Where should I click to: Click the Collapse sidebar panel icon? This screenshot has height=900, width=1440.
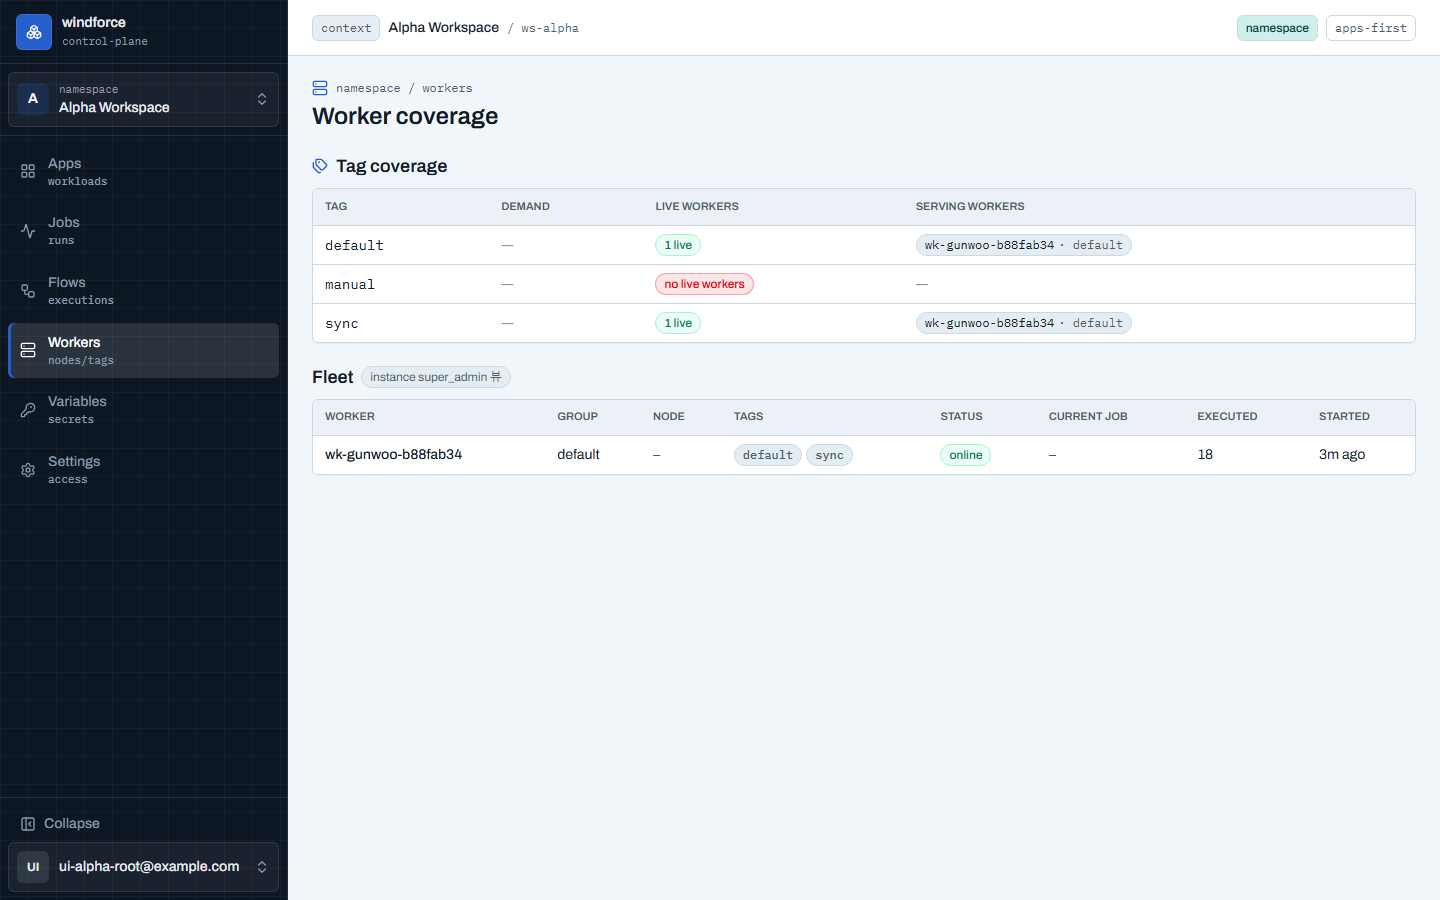pyautogui.click(x=28, y=824)
